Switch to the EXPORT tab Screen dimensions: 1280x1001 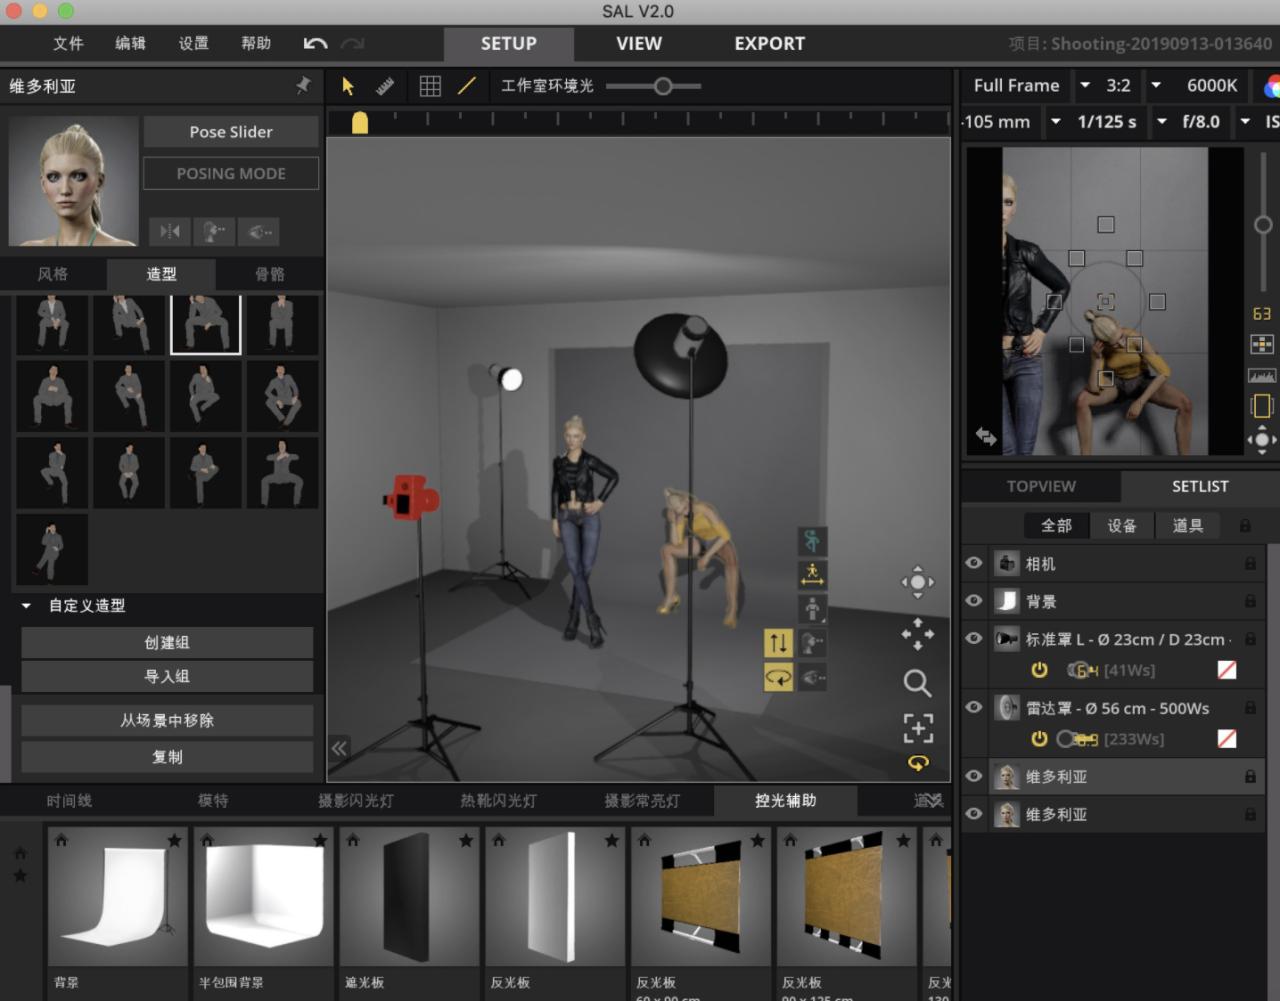tap(769, 44)
